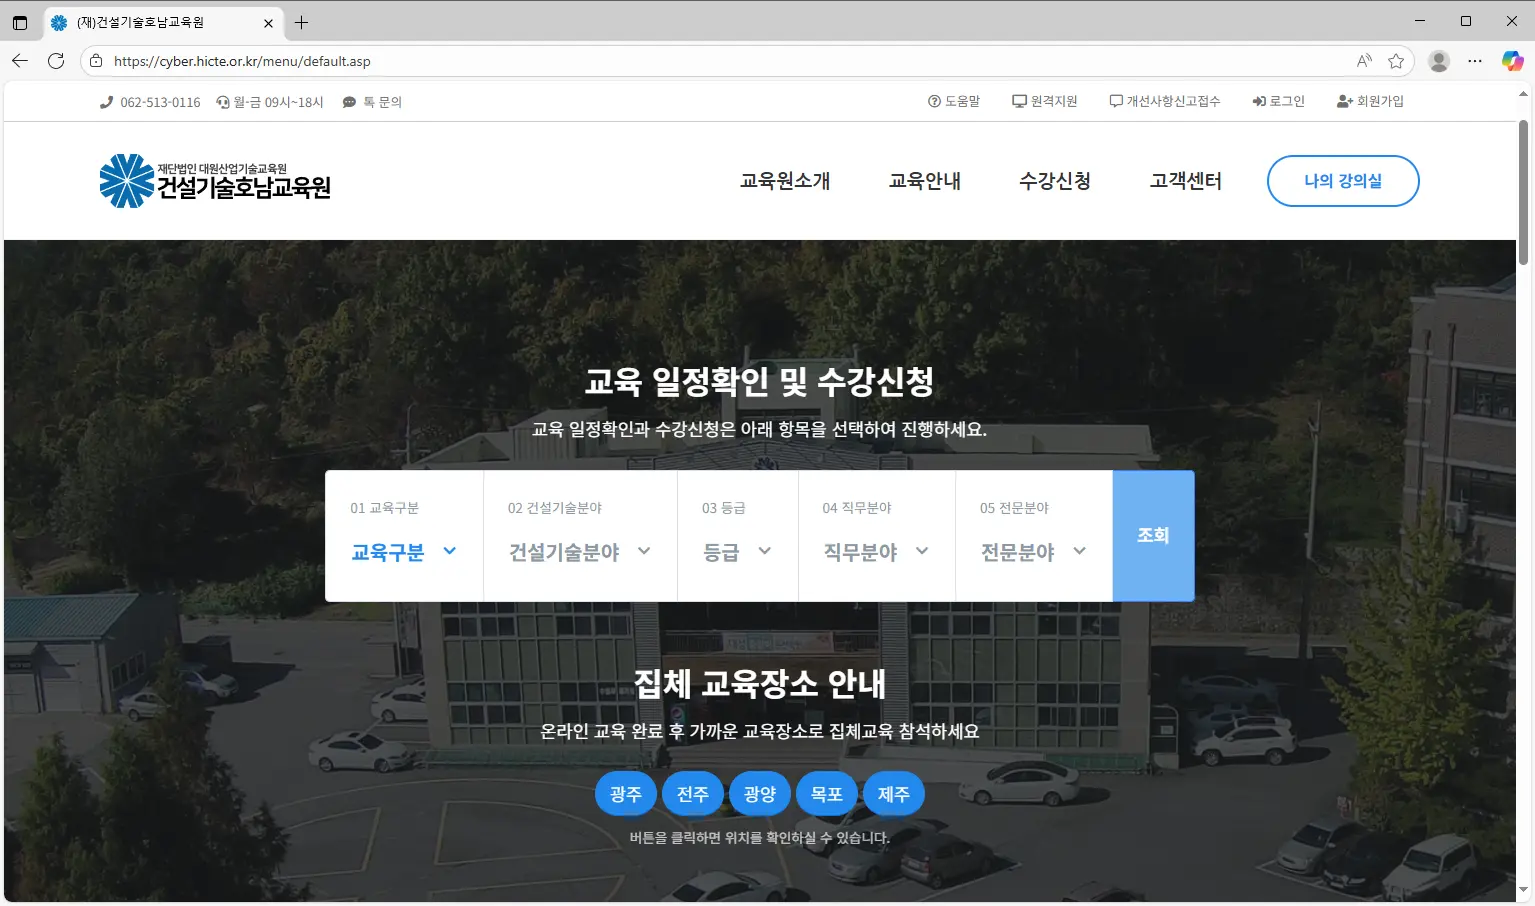Viewport: 1535px width, 906px height.
Task: Click the 건설기술호남교육원 logo
Action: [213, 181]
